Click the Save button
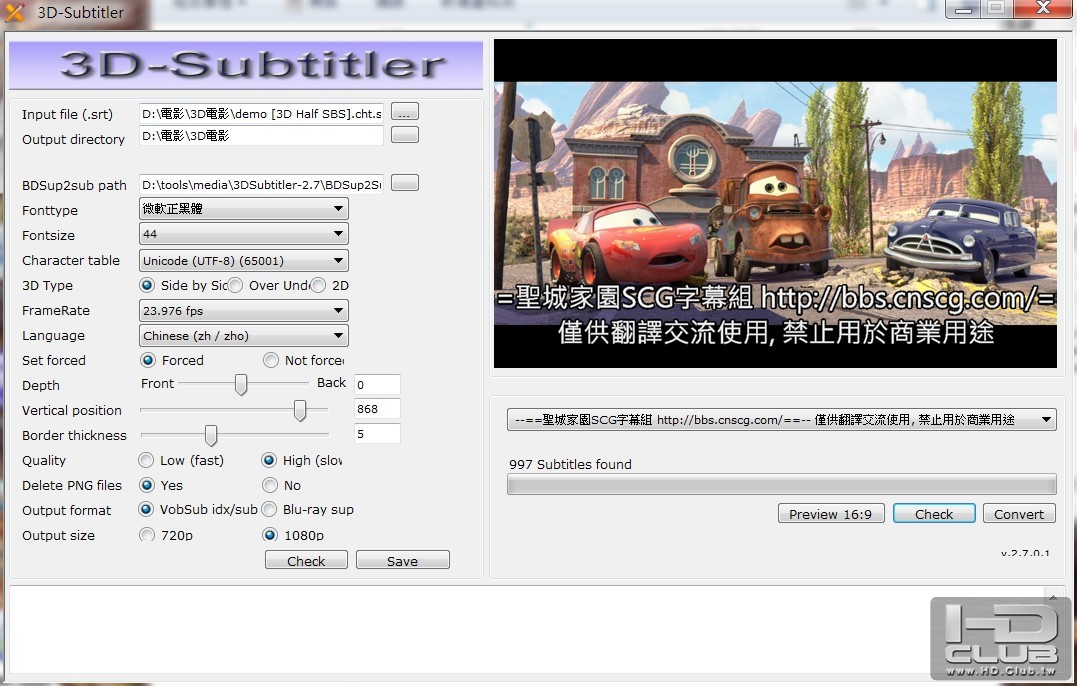 (x=403, y=560)
